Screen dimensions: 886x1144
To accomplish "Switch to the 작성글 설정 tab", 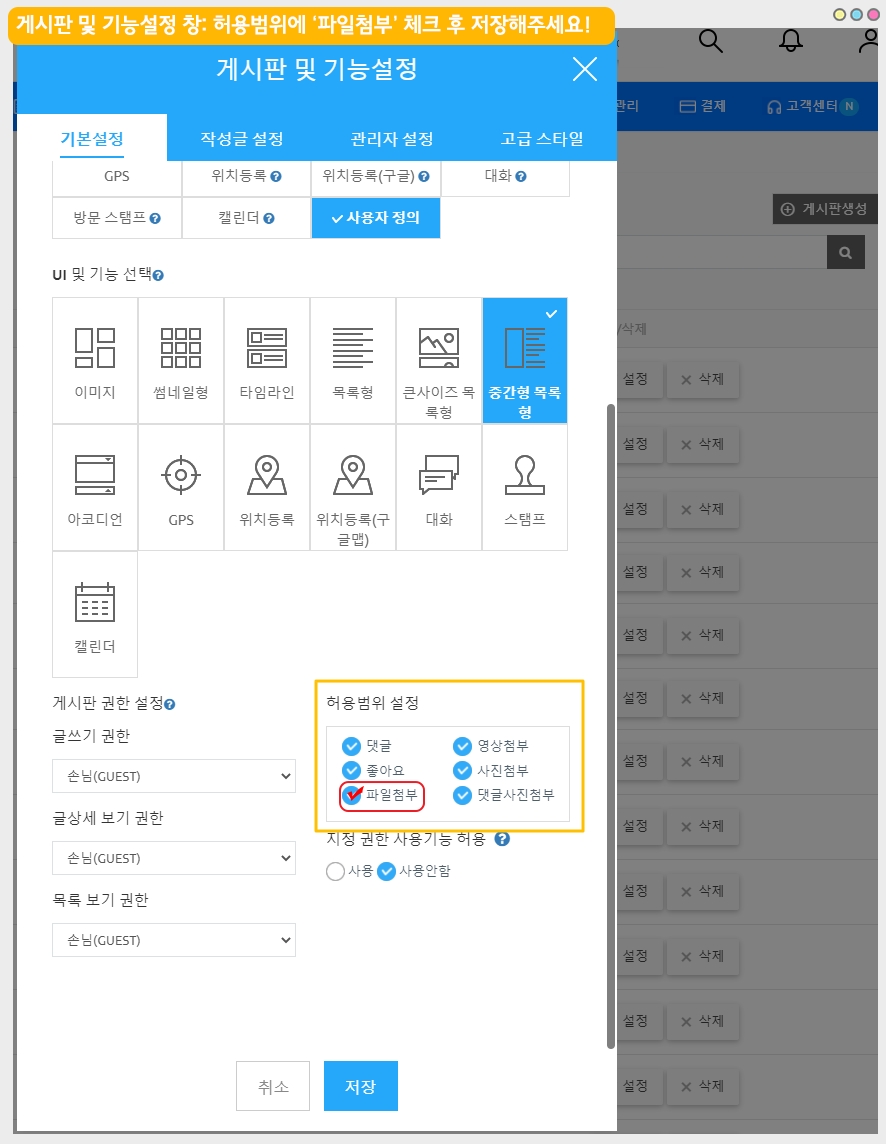I will (242, 139).
